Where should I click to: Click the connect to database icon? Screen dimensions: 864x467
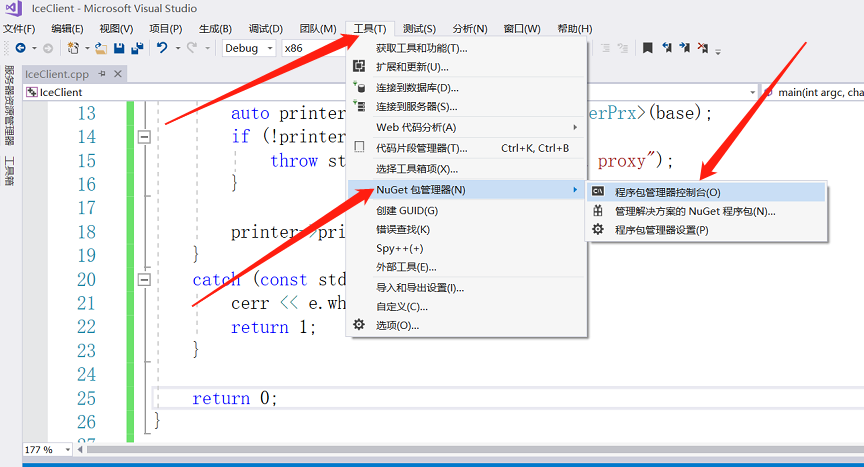click(359, 87)
